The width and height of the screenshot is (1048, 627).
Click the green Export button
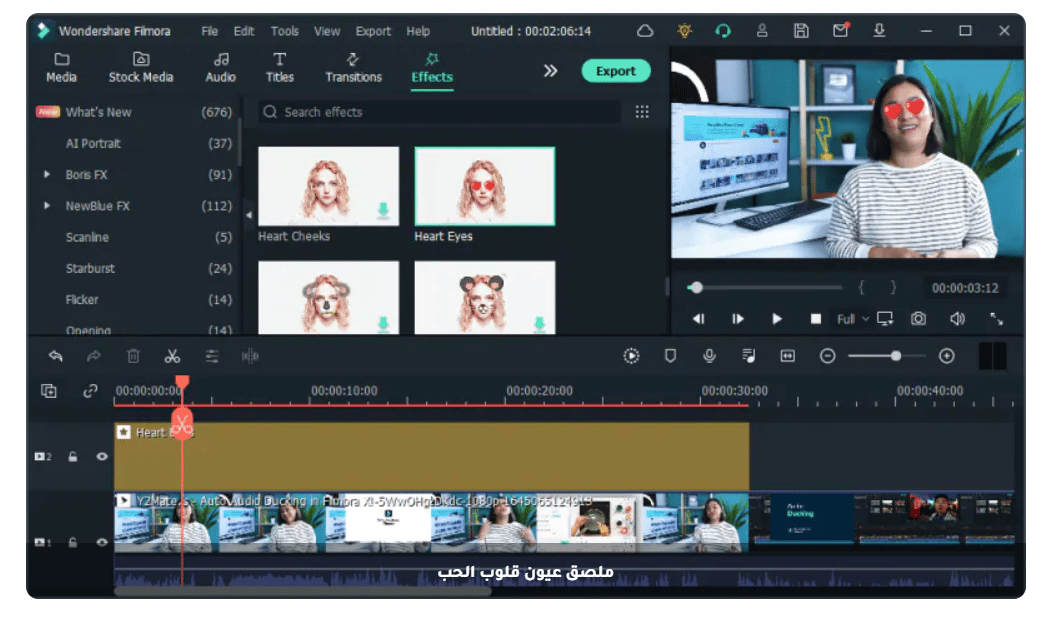click(616, 71)
